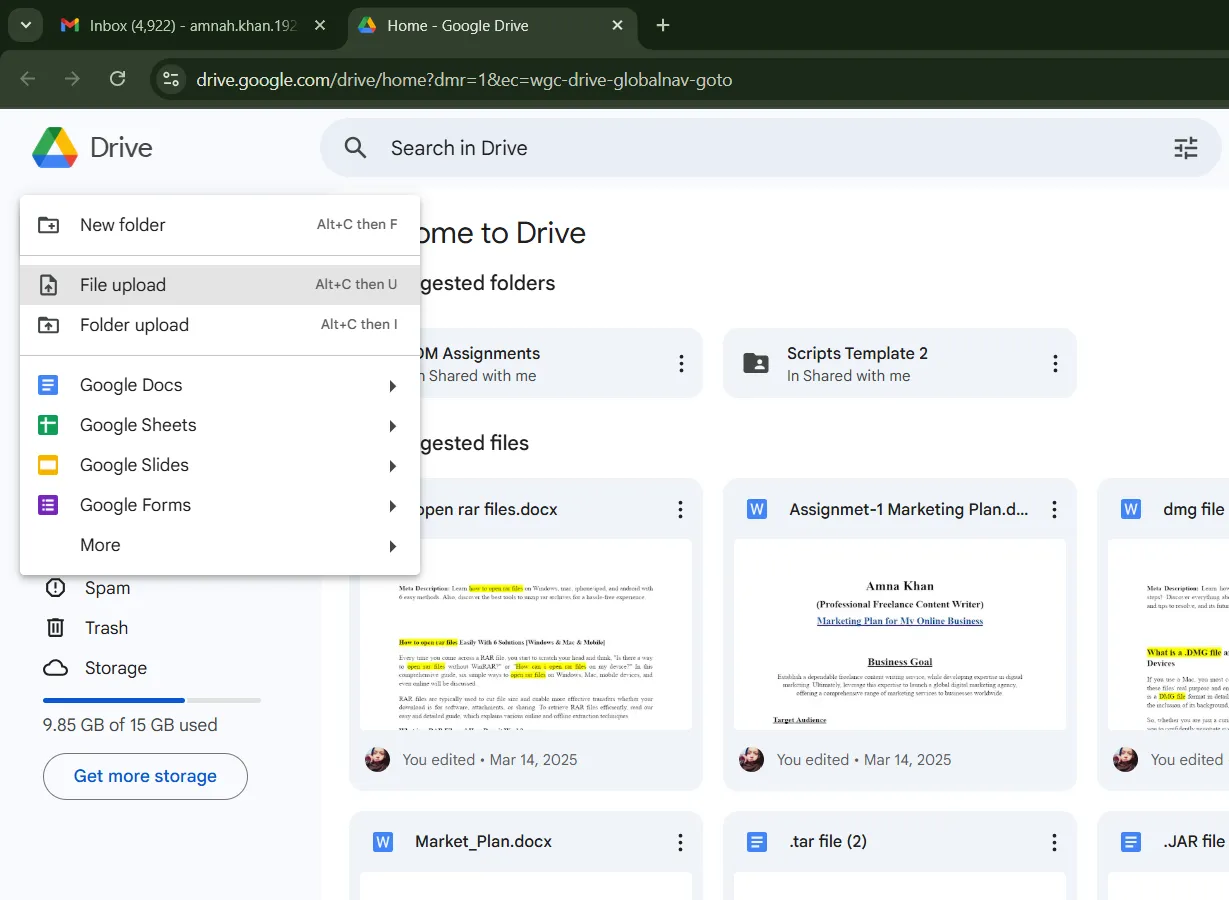Open a new browser tab
Screen dimensions: 1229x900
point(662,25)
